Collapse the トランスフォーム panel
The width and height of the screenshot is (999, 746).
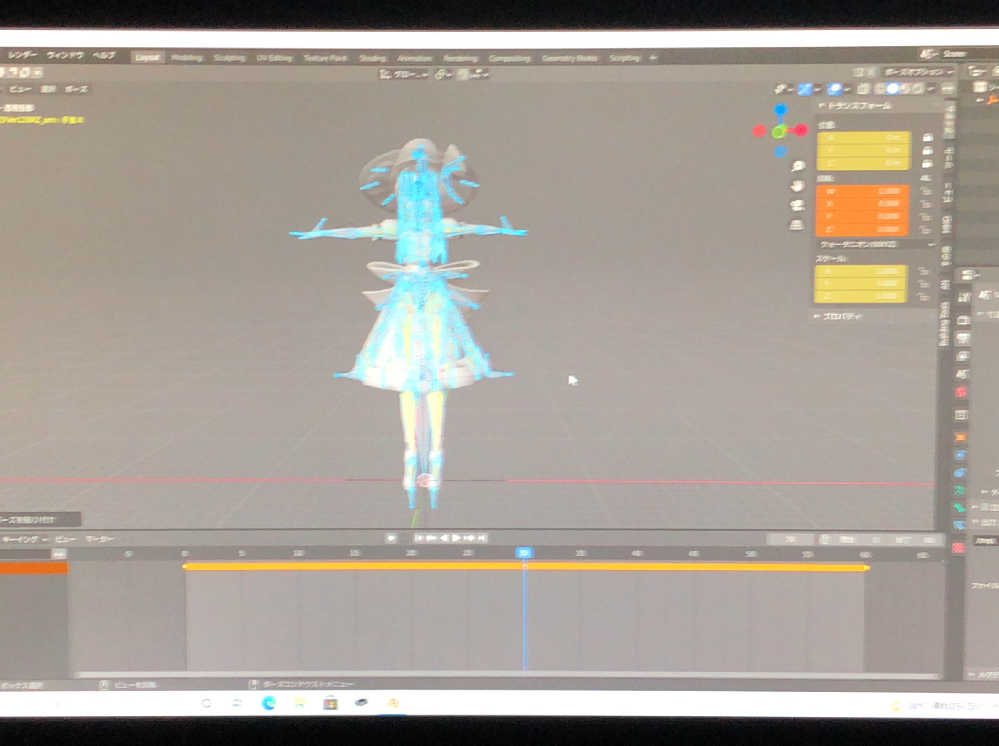tap(852, 105)
